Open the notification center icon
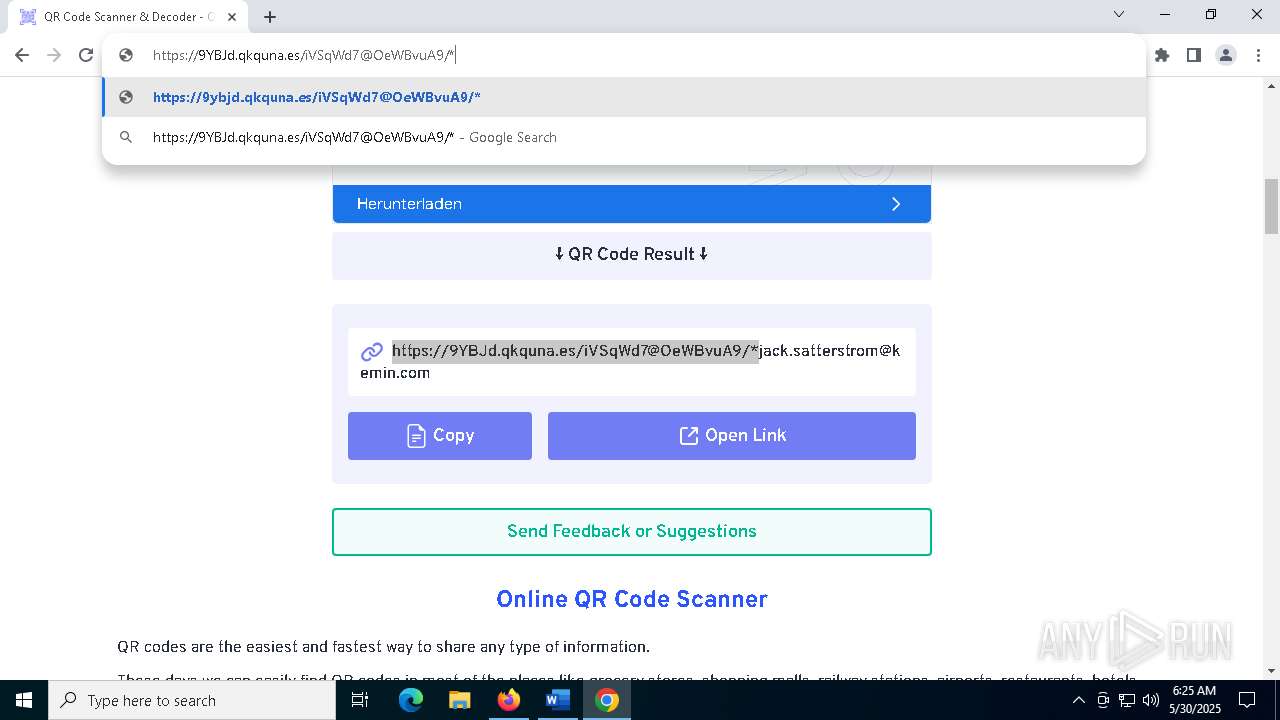Screen dimensions: 1280x720 (1247, 700)
